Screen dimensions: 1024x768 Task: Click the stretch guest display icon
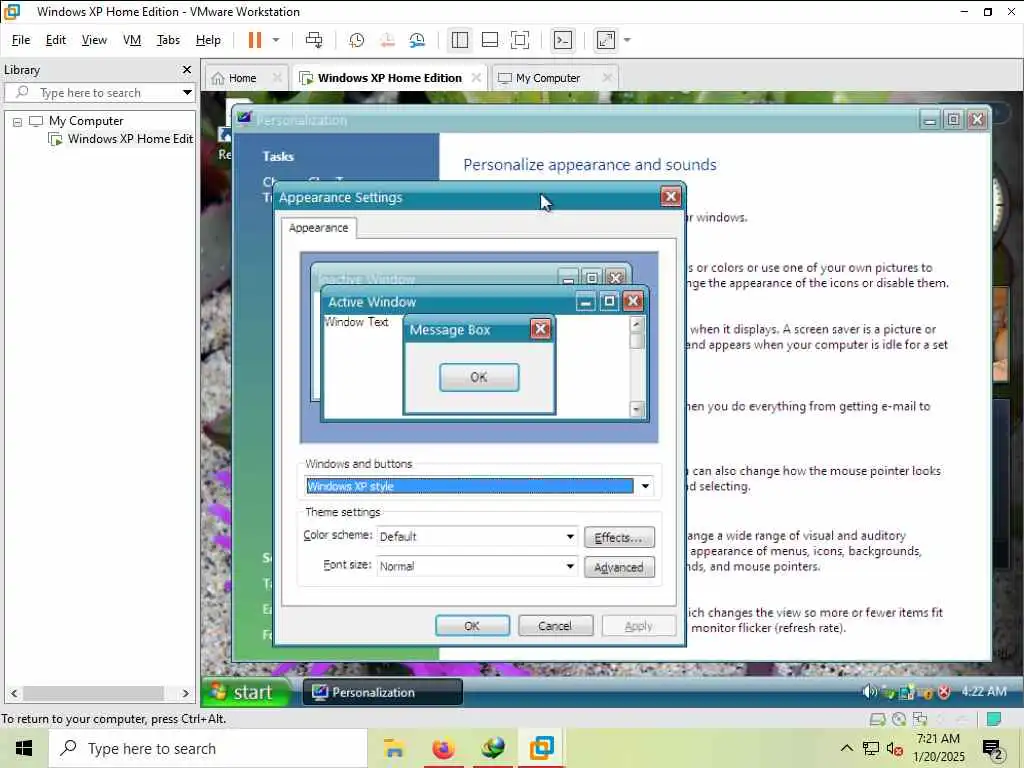(605, 40)
